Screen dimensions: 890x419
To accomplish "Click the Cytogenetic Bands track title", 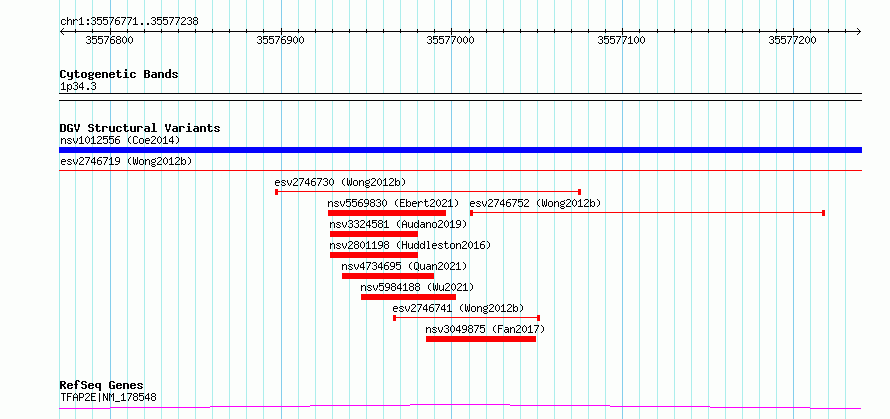I will click(119, 74).
